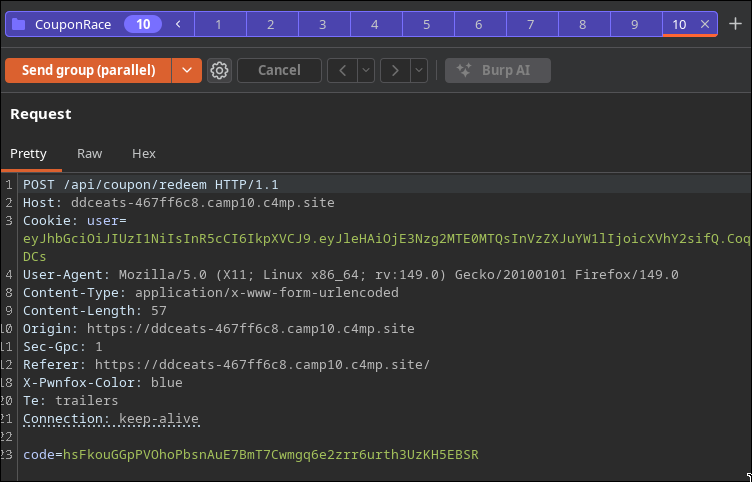The width and height of the screenshot is (752, 482).
Task: Select the Raw view tab
Action: pyautogui.click(x=89, y=153)
